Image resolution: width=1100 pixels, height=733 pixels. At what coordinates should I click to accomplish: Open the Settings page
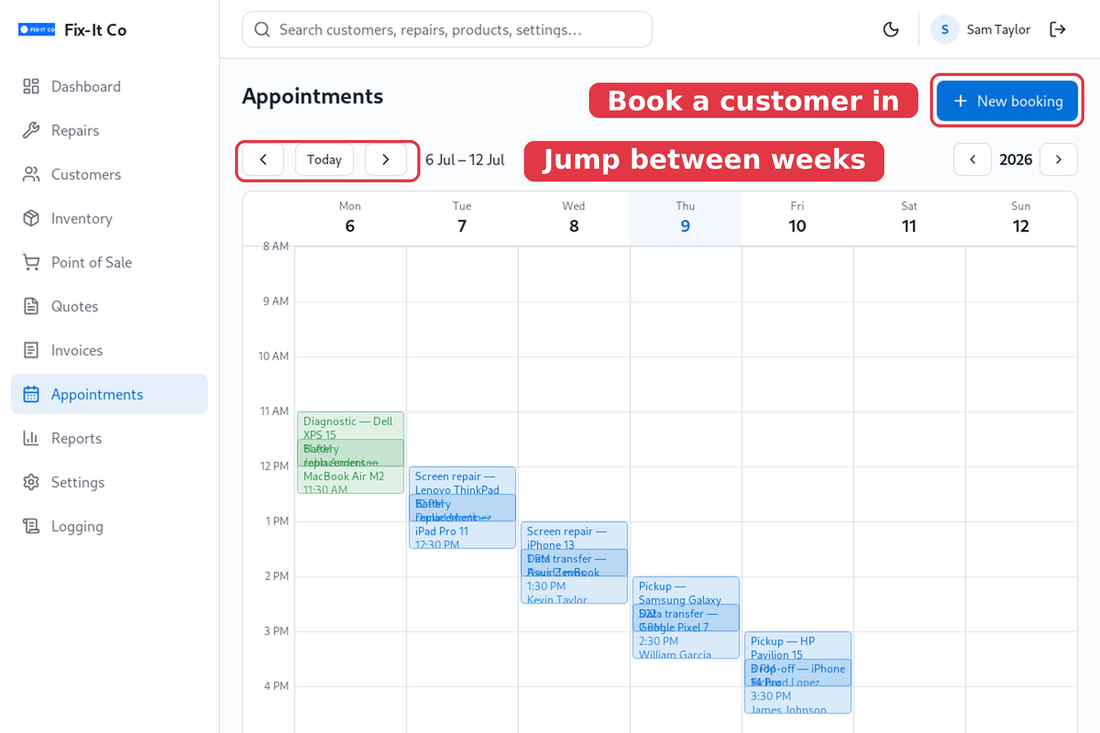[x=109, y=483]
